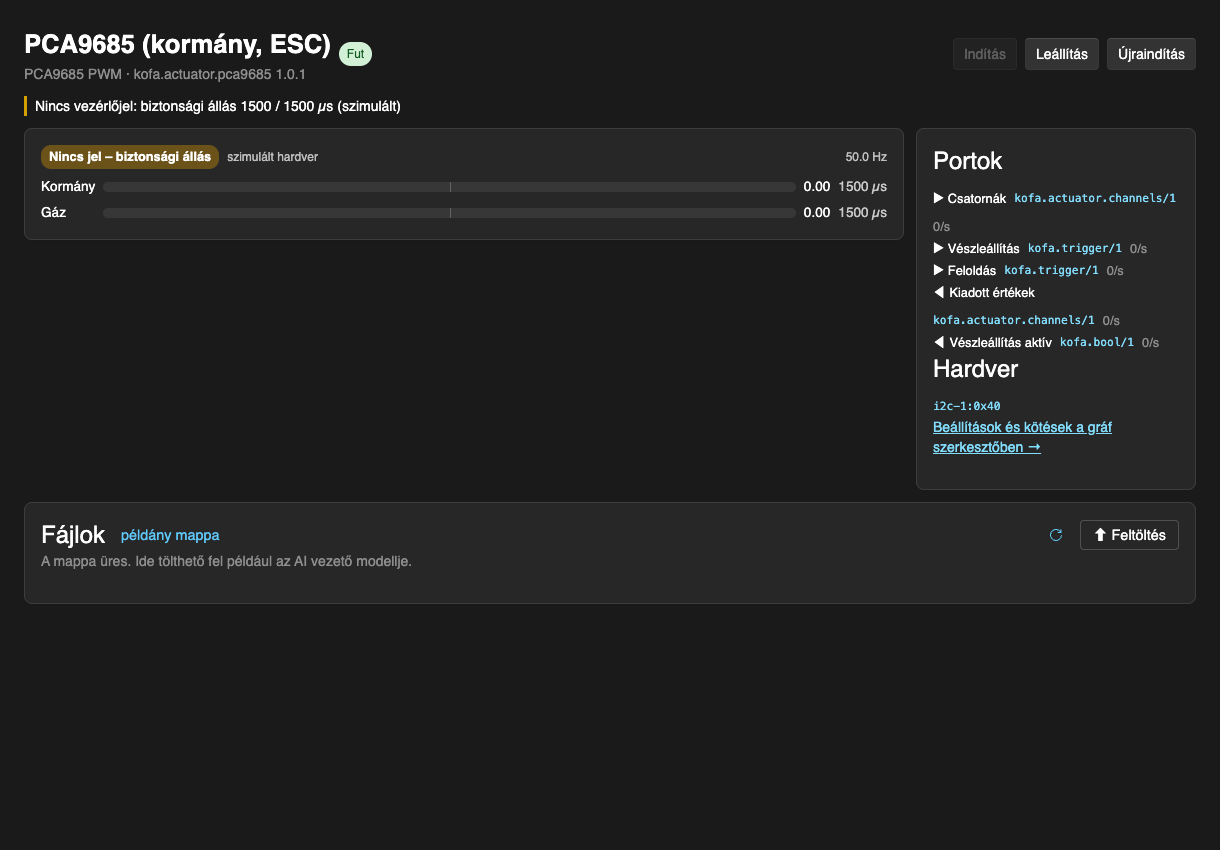Viewport: 1220px width, 850px height.
Task: Click the Fájlok section heading
Action: point(73,535)
